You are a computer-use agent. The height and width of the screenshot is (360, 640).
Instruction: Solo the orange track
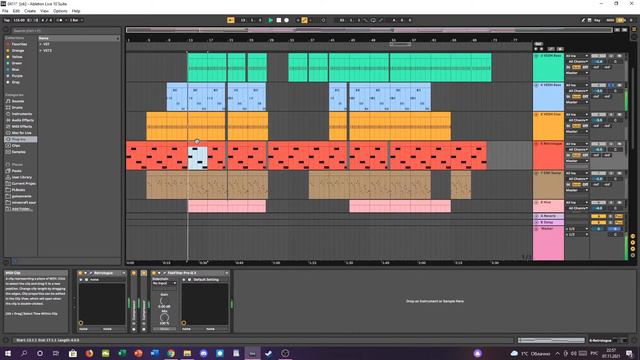click(x=611, y=115)
